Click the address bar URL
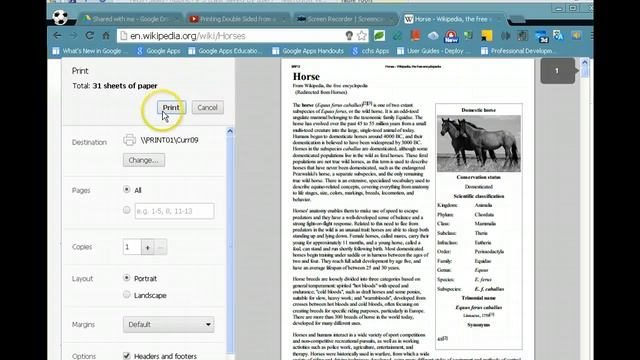This screenshot has width=640, height=360. tap(188, 36)
